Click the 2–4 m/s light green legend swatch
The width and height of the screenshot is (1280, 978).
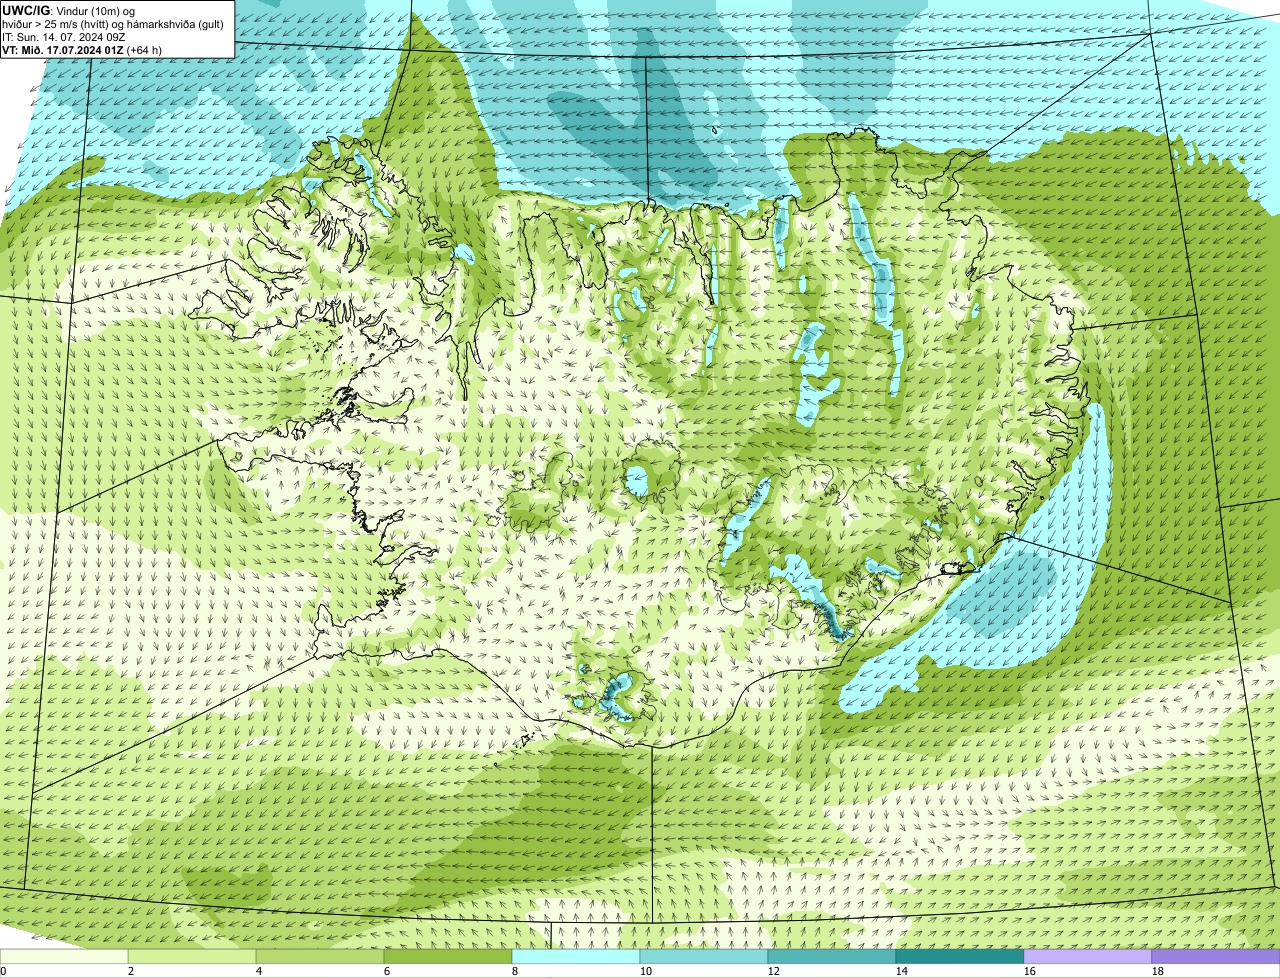coord(192,956)
